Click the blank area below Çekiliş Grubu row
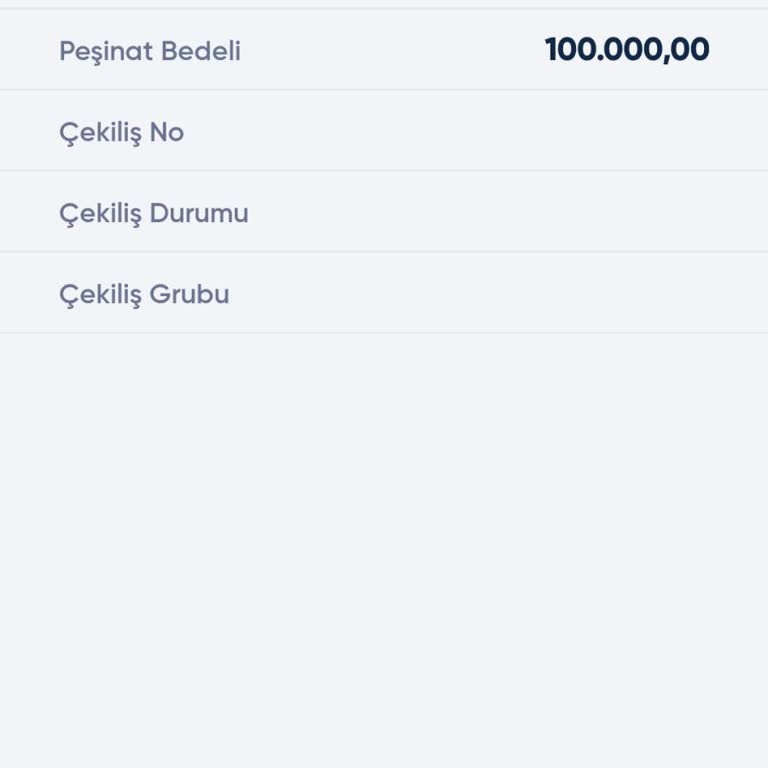 [384, 550]
